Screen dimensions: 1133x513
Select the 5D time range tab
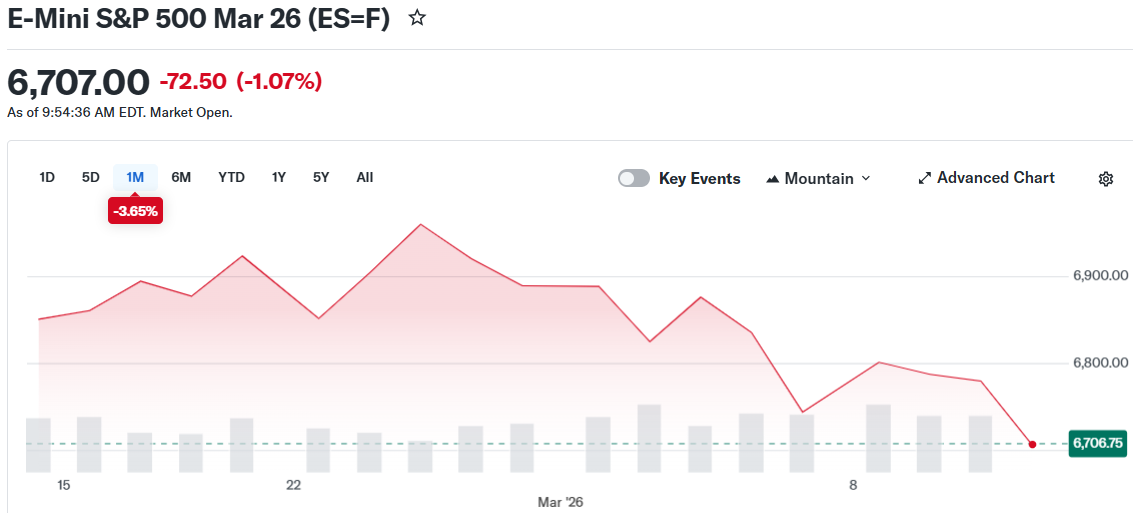[x=91, y=177]
